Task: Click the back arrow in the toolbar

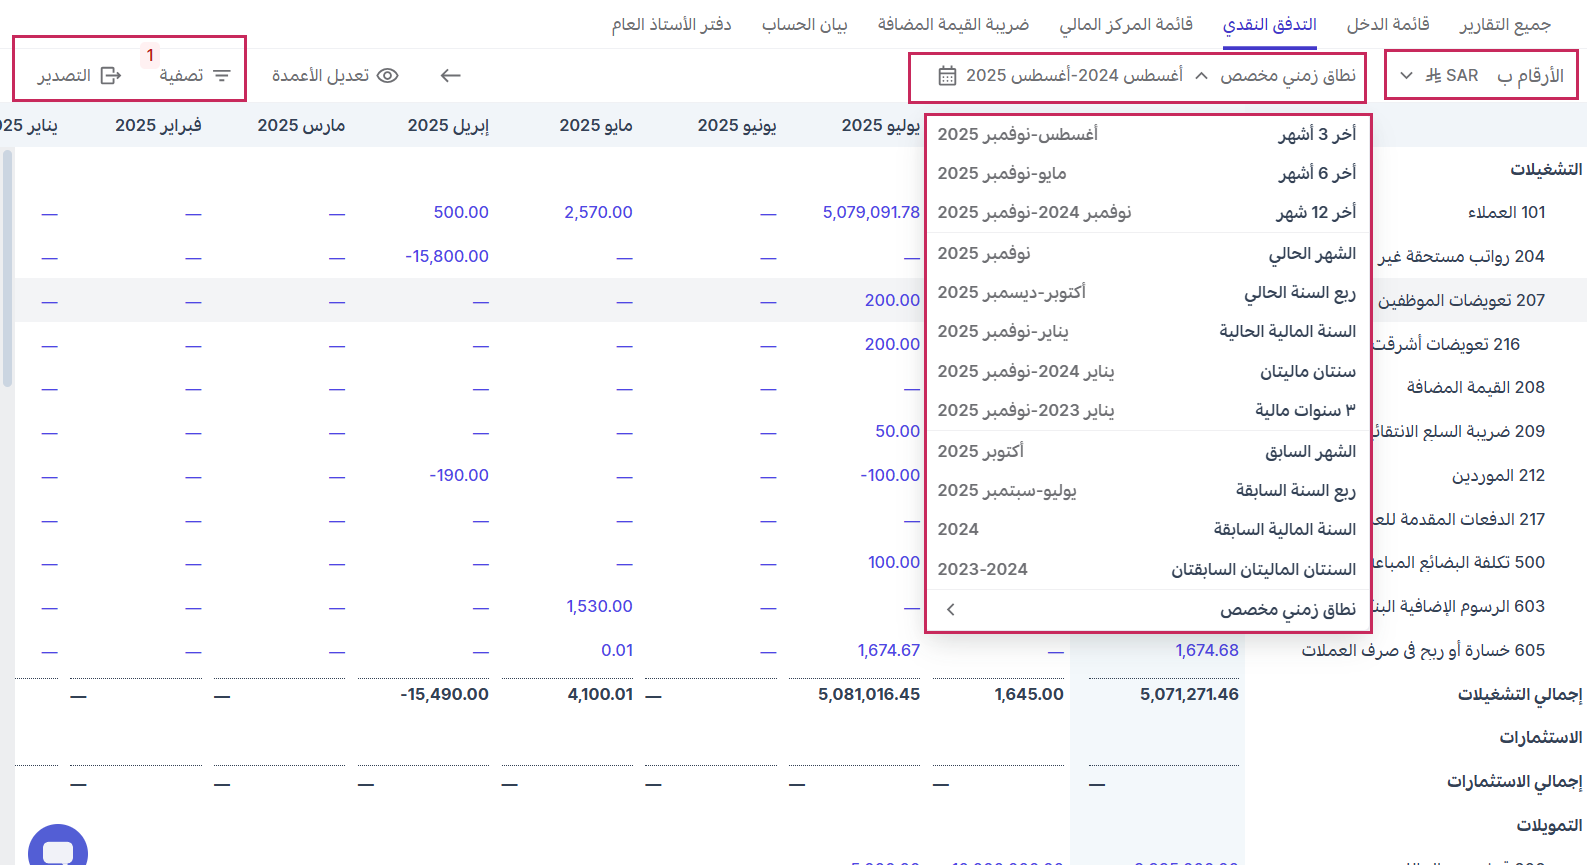Action: click(450, 76)
